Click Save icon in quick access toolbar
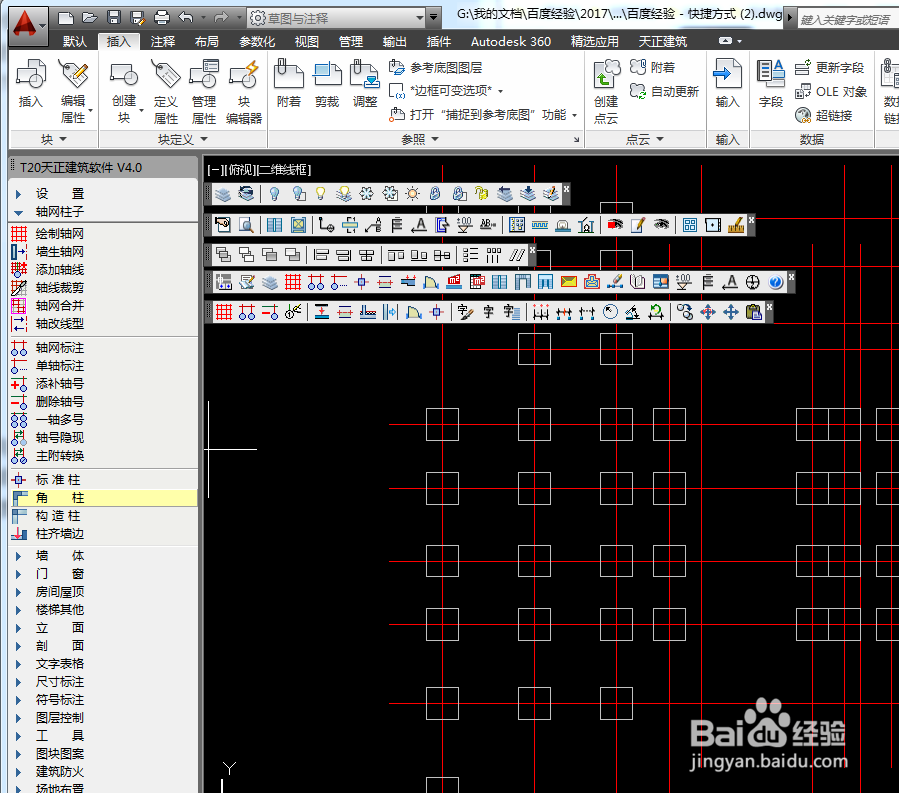This screenshot has width=899, height=793. pyautogui.click(x=113, y=18)
